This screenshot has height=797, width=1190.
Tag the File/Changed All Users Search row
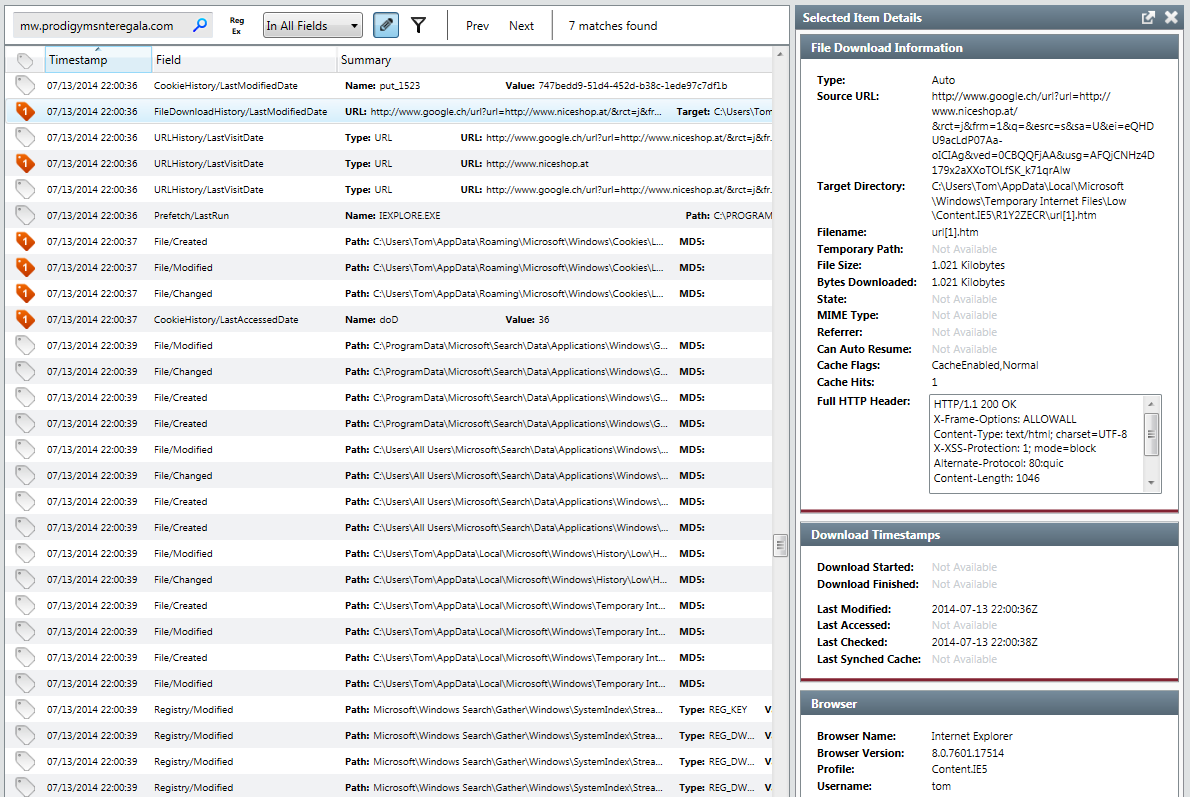pos(25,475)
